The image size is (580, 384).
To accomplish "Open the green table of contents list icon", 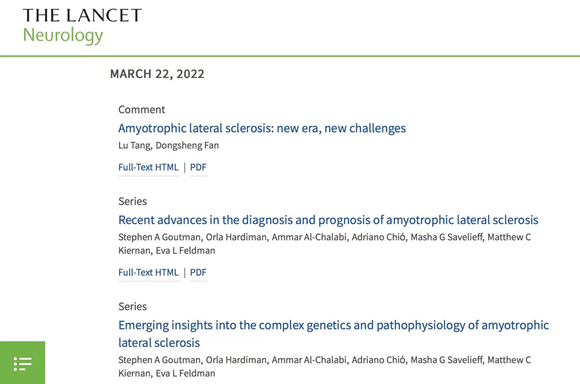I will (x=23, y=363).
